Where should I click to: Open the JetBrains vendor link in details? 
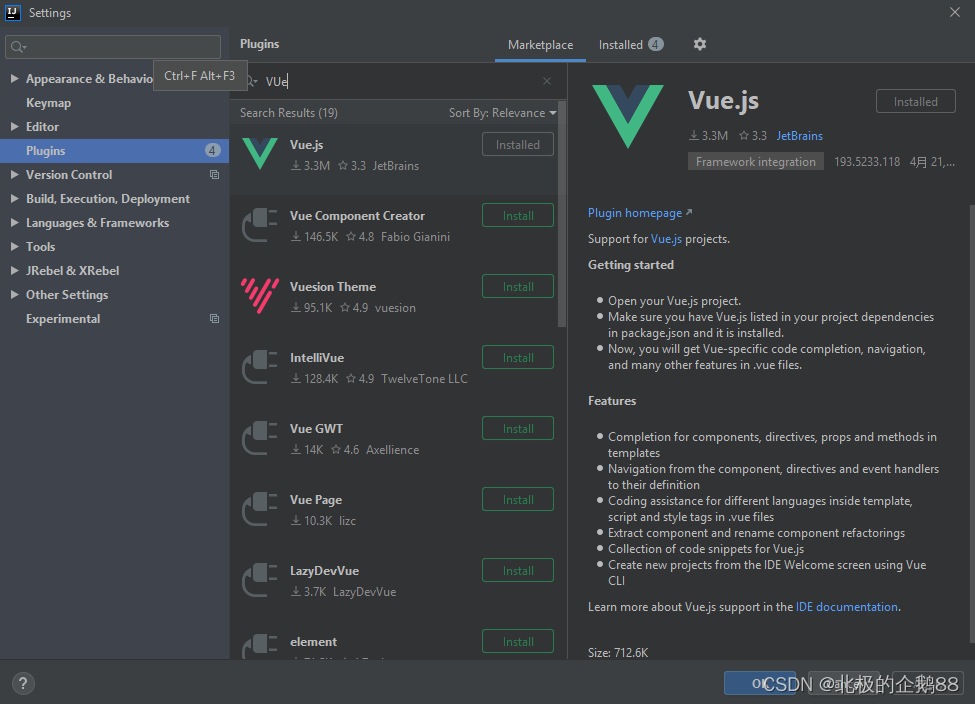[800, 136]
